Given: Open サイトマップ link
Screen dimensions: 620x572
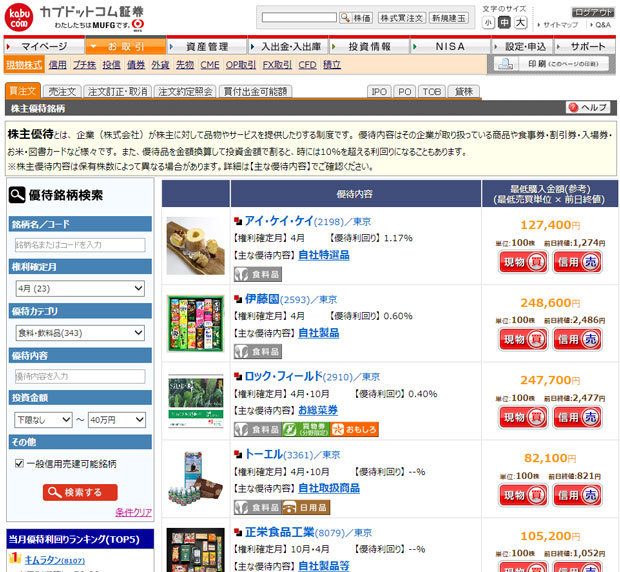Looking at the screenshot, I should coord(560,25).
